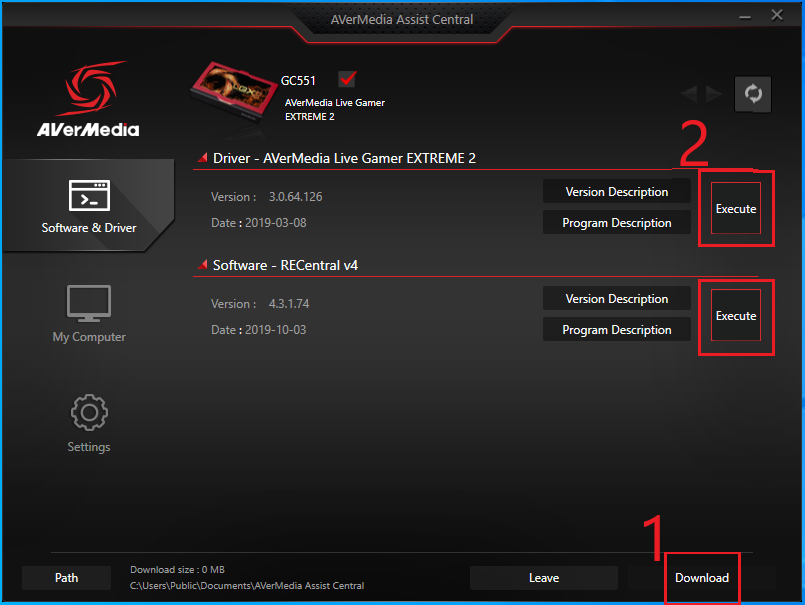This screenshot has width=805, height=605.
Task: Click the AVerMedia Live Gamer EXTREME 2 label
Action: coord(335,109)
